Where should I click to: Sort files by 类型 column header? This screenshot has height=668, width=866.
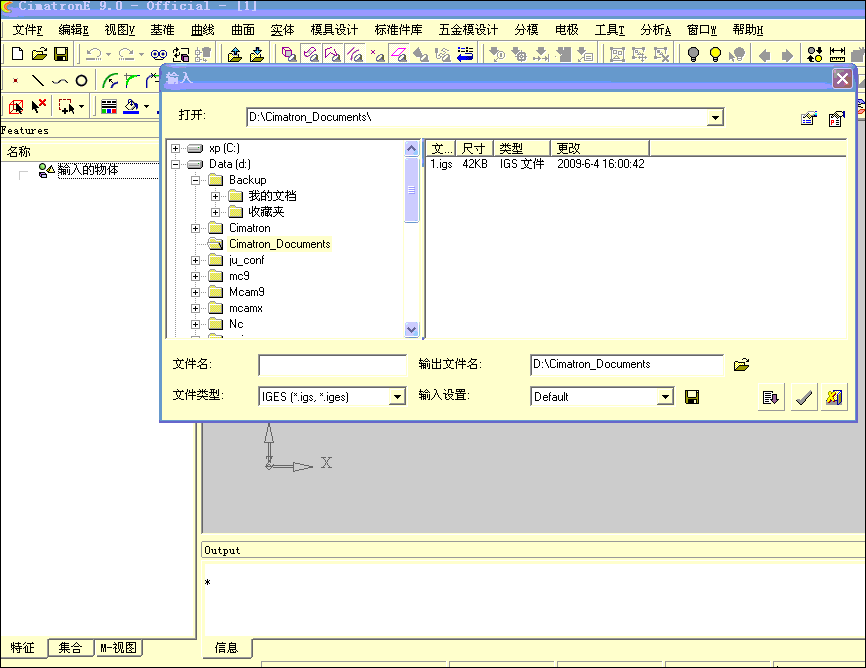(x=521, y=148)
